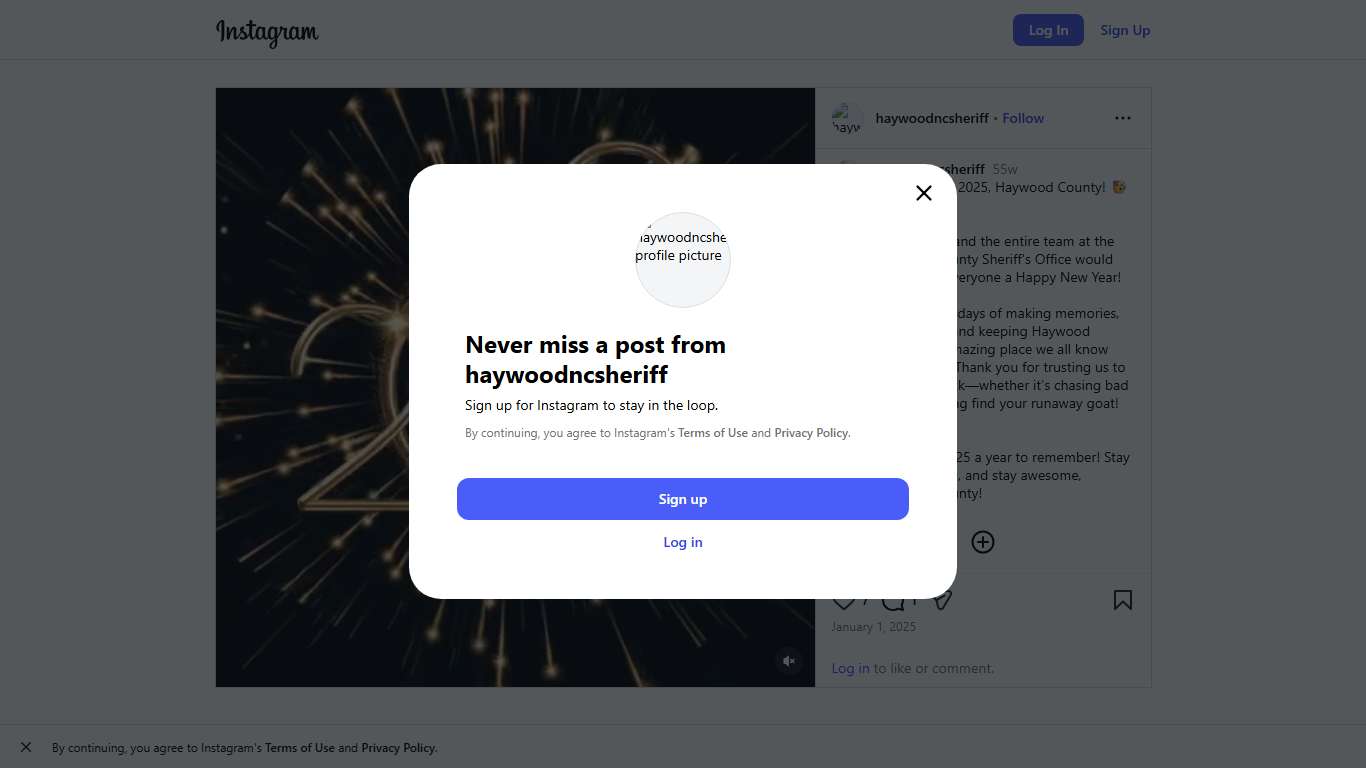
Task: Open Terms of Use in the popup
Action: point(713,433)
